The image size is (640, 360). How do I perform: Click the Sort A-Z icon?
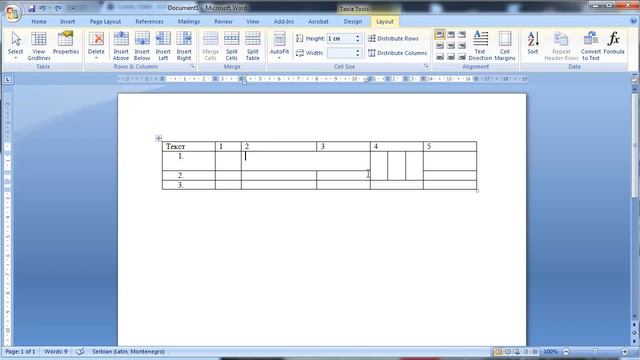(x=533, y=39)
